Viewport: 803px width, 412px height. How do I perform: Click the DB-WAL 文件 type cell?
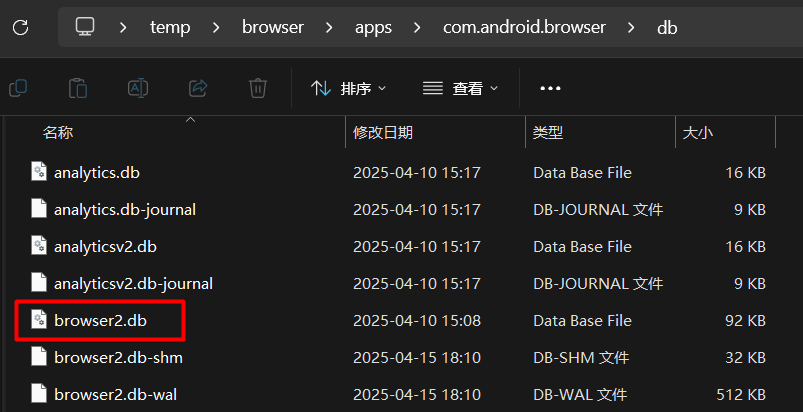pos(580,395)
